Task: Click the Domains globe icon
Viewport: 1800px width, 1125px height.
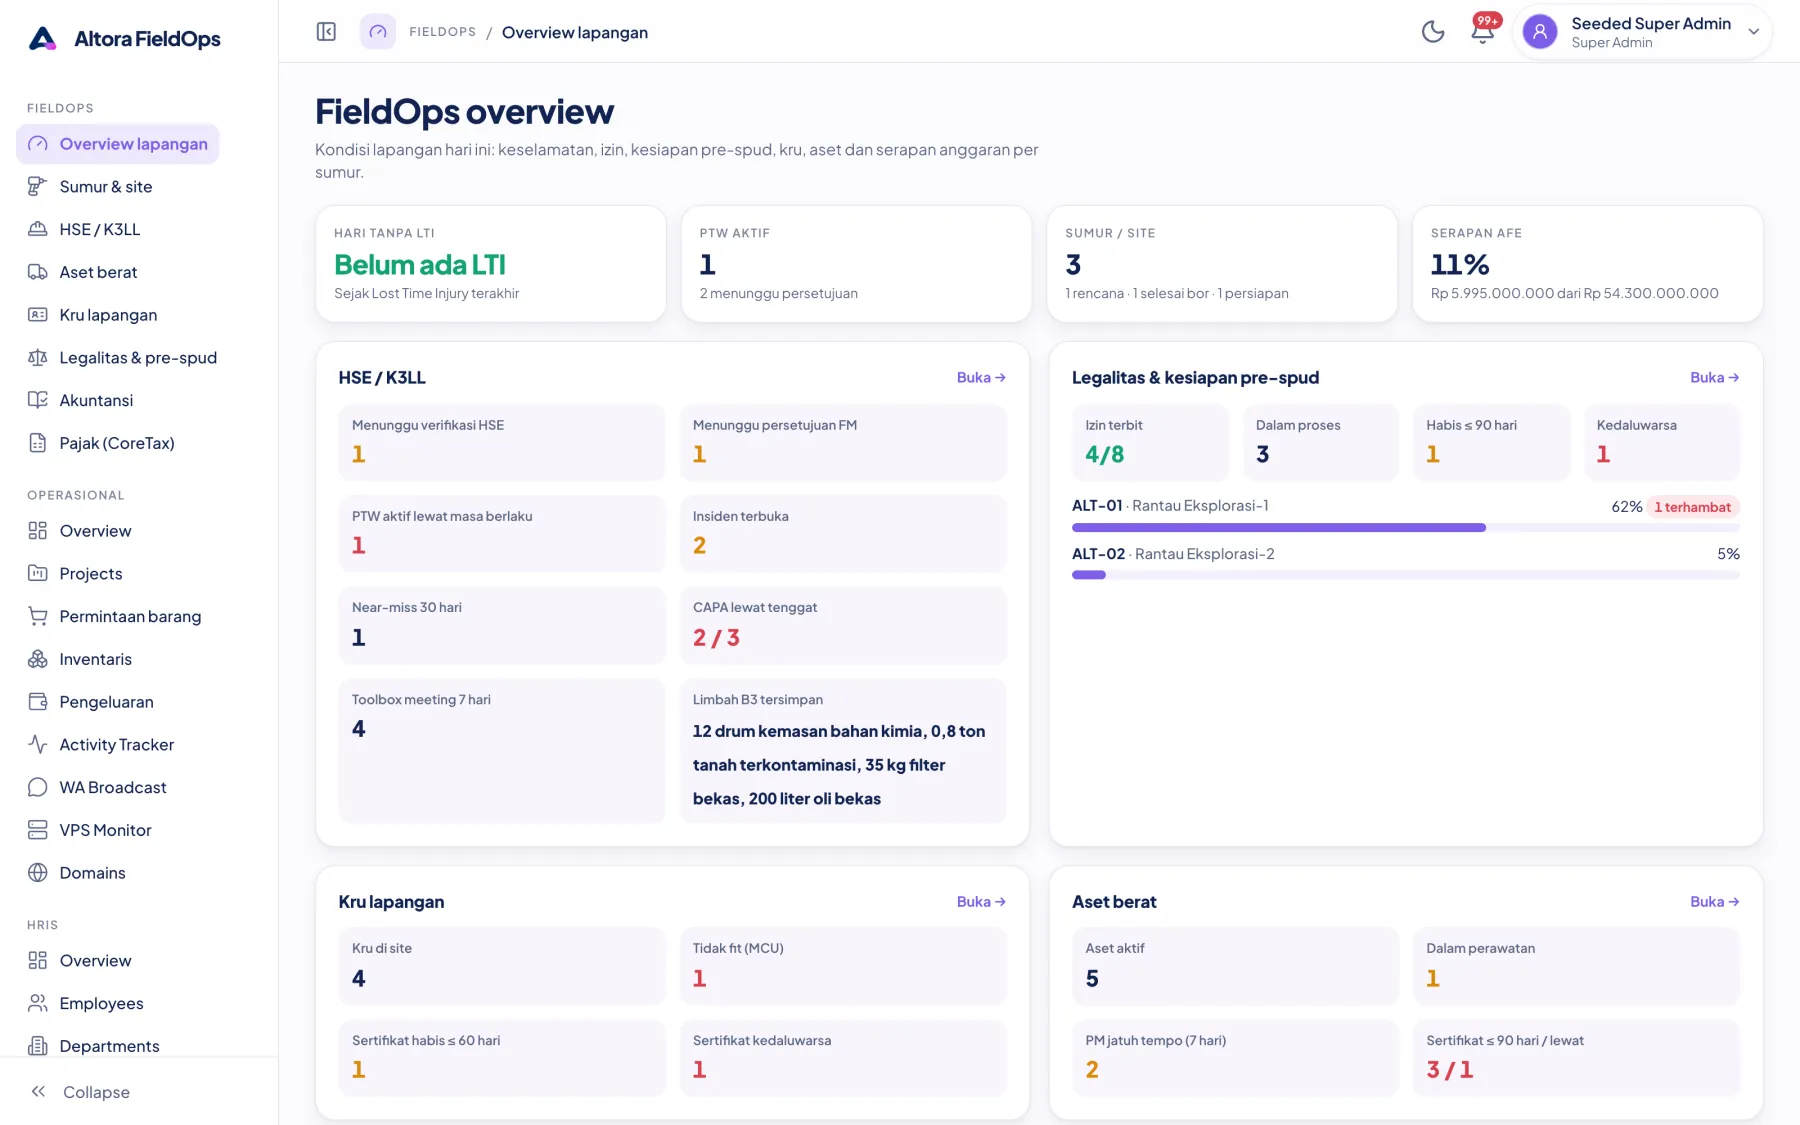Action: point(38,873)
